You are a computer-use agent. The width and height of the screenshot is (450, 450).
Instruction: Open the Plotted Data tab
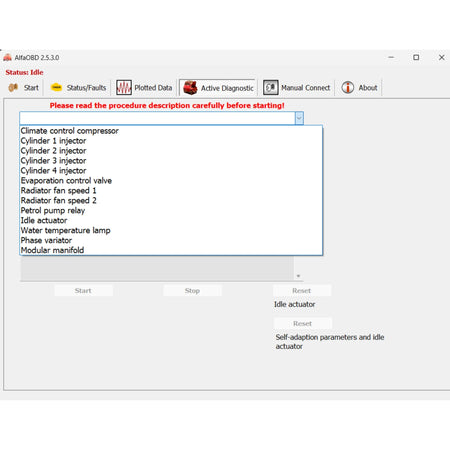[145, 88]
